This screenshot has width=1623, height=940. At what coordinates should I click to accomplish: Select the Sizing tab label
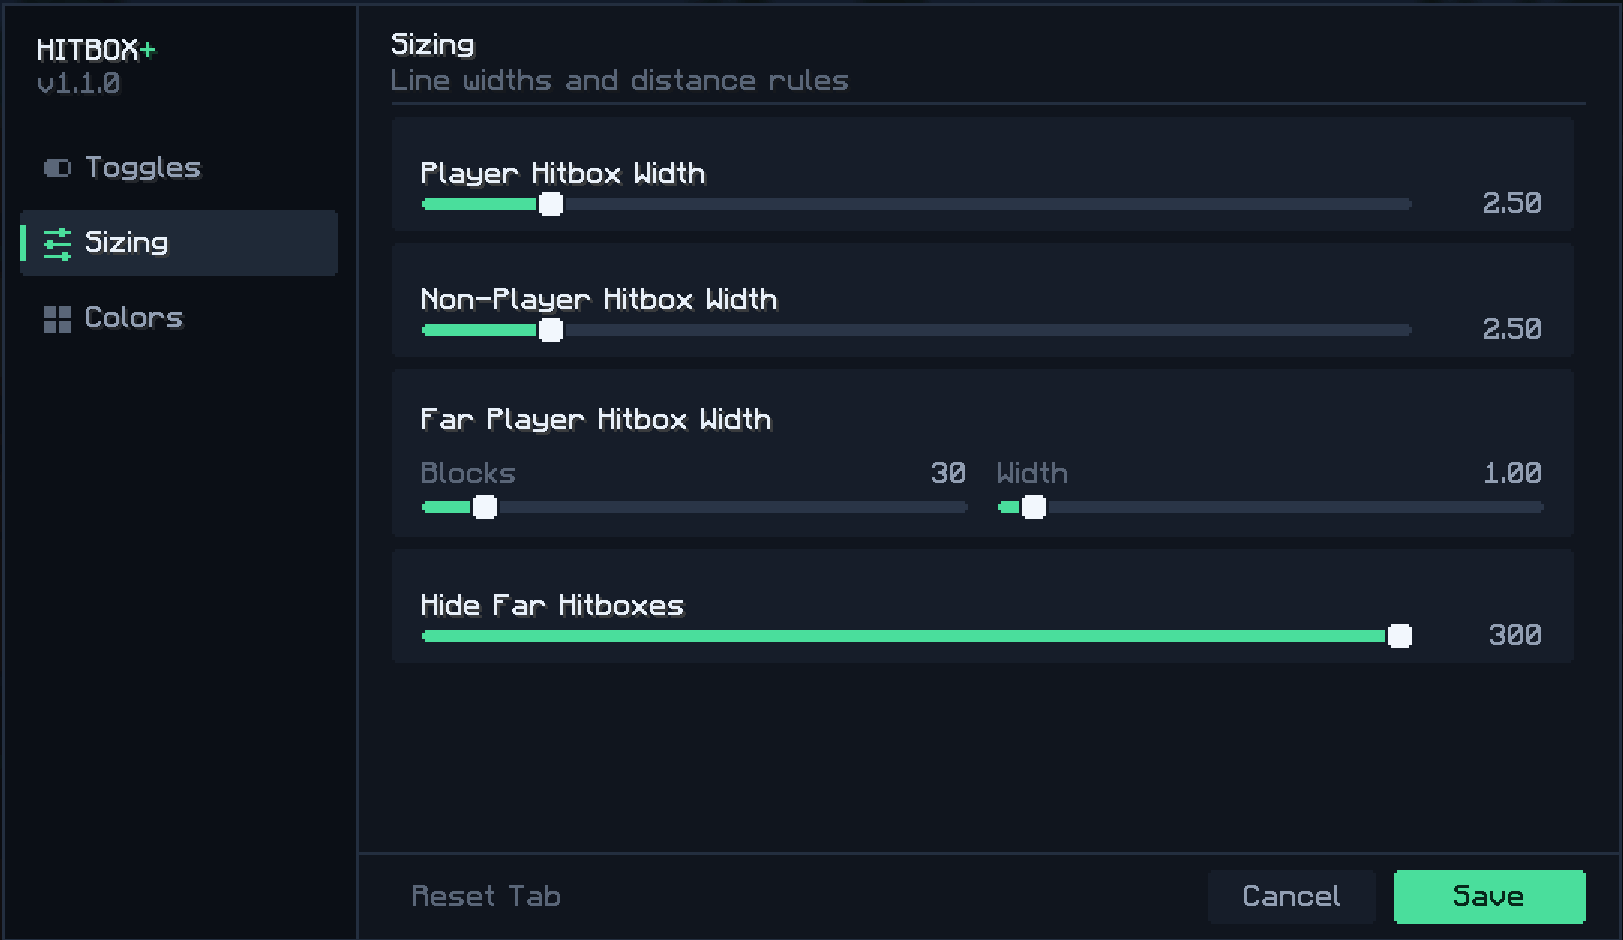click(x=126, y=243)
